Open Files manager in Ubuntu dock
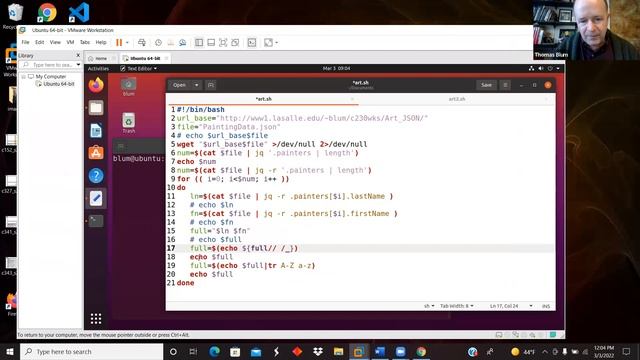Image resolution: width=640 pixels, height=360 pixels. (x=96, y=108)
